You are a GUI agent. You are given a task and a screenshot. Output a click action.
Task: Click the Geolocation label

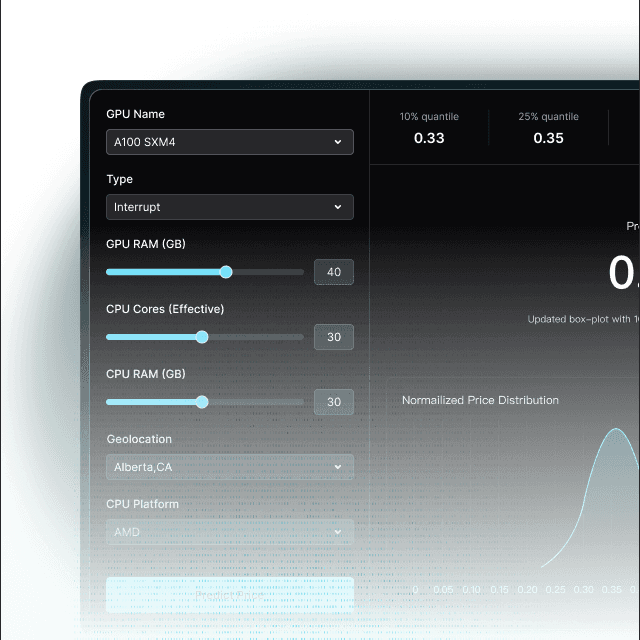click(x=139, y=439)
